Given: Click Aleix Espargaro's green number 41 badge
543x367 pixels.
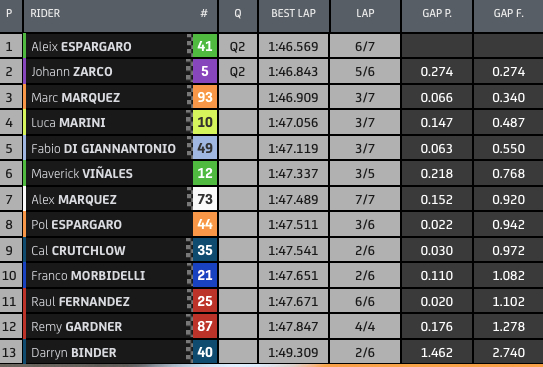Looking at the screenshot, I should [x=205, y=46].
